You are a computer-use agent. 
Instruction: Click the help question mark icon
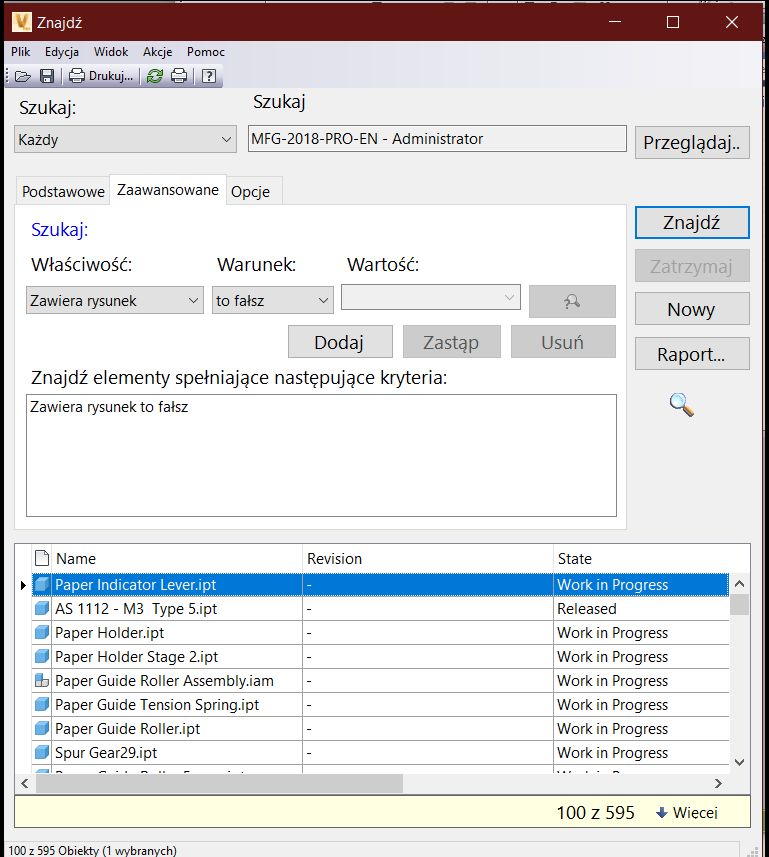[208, 76]
